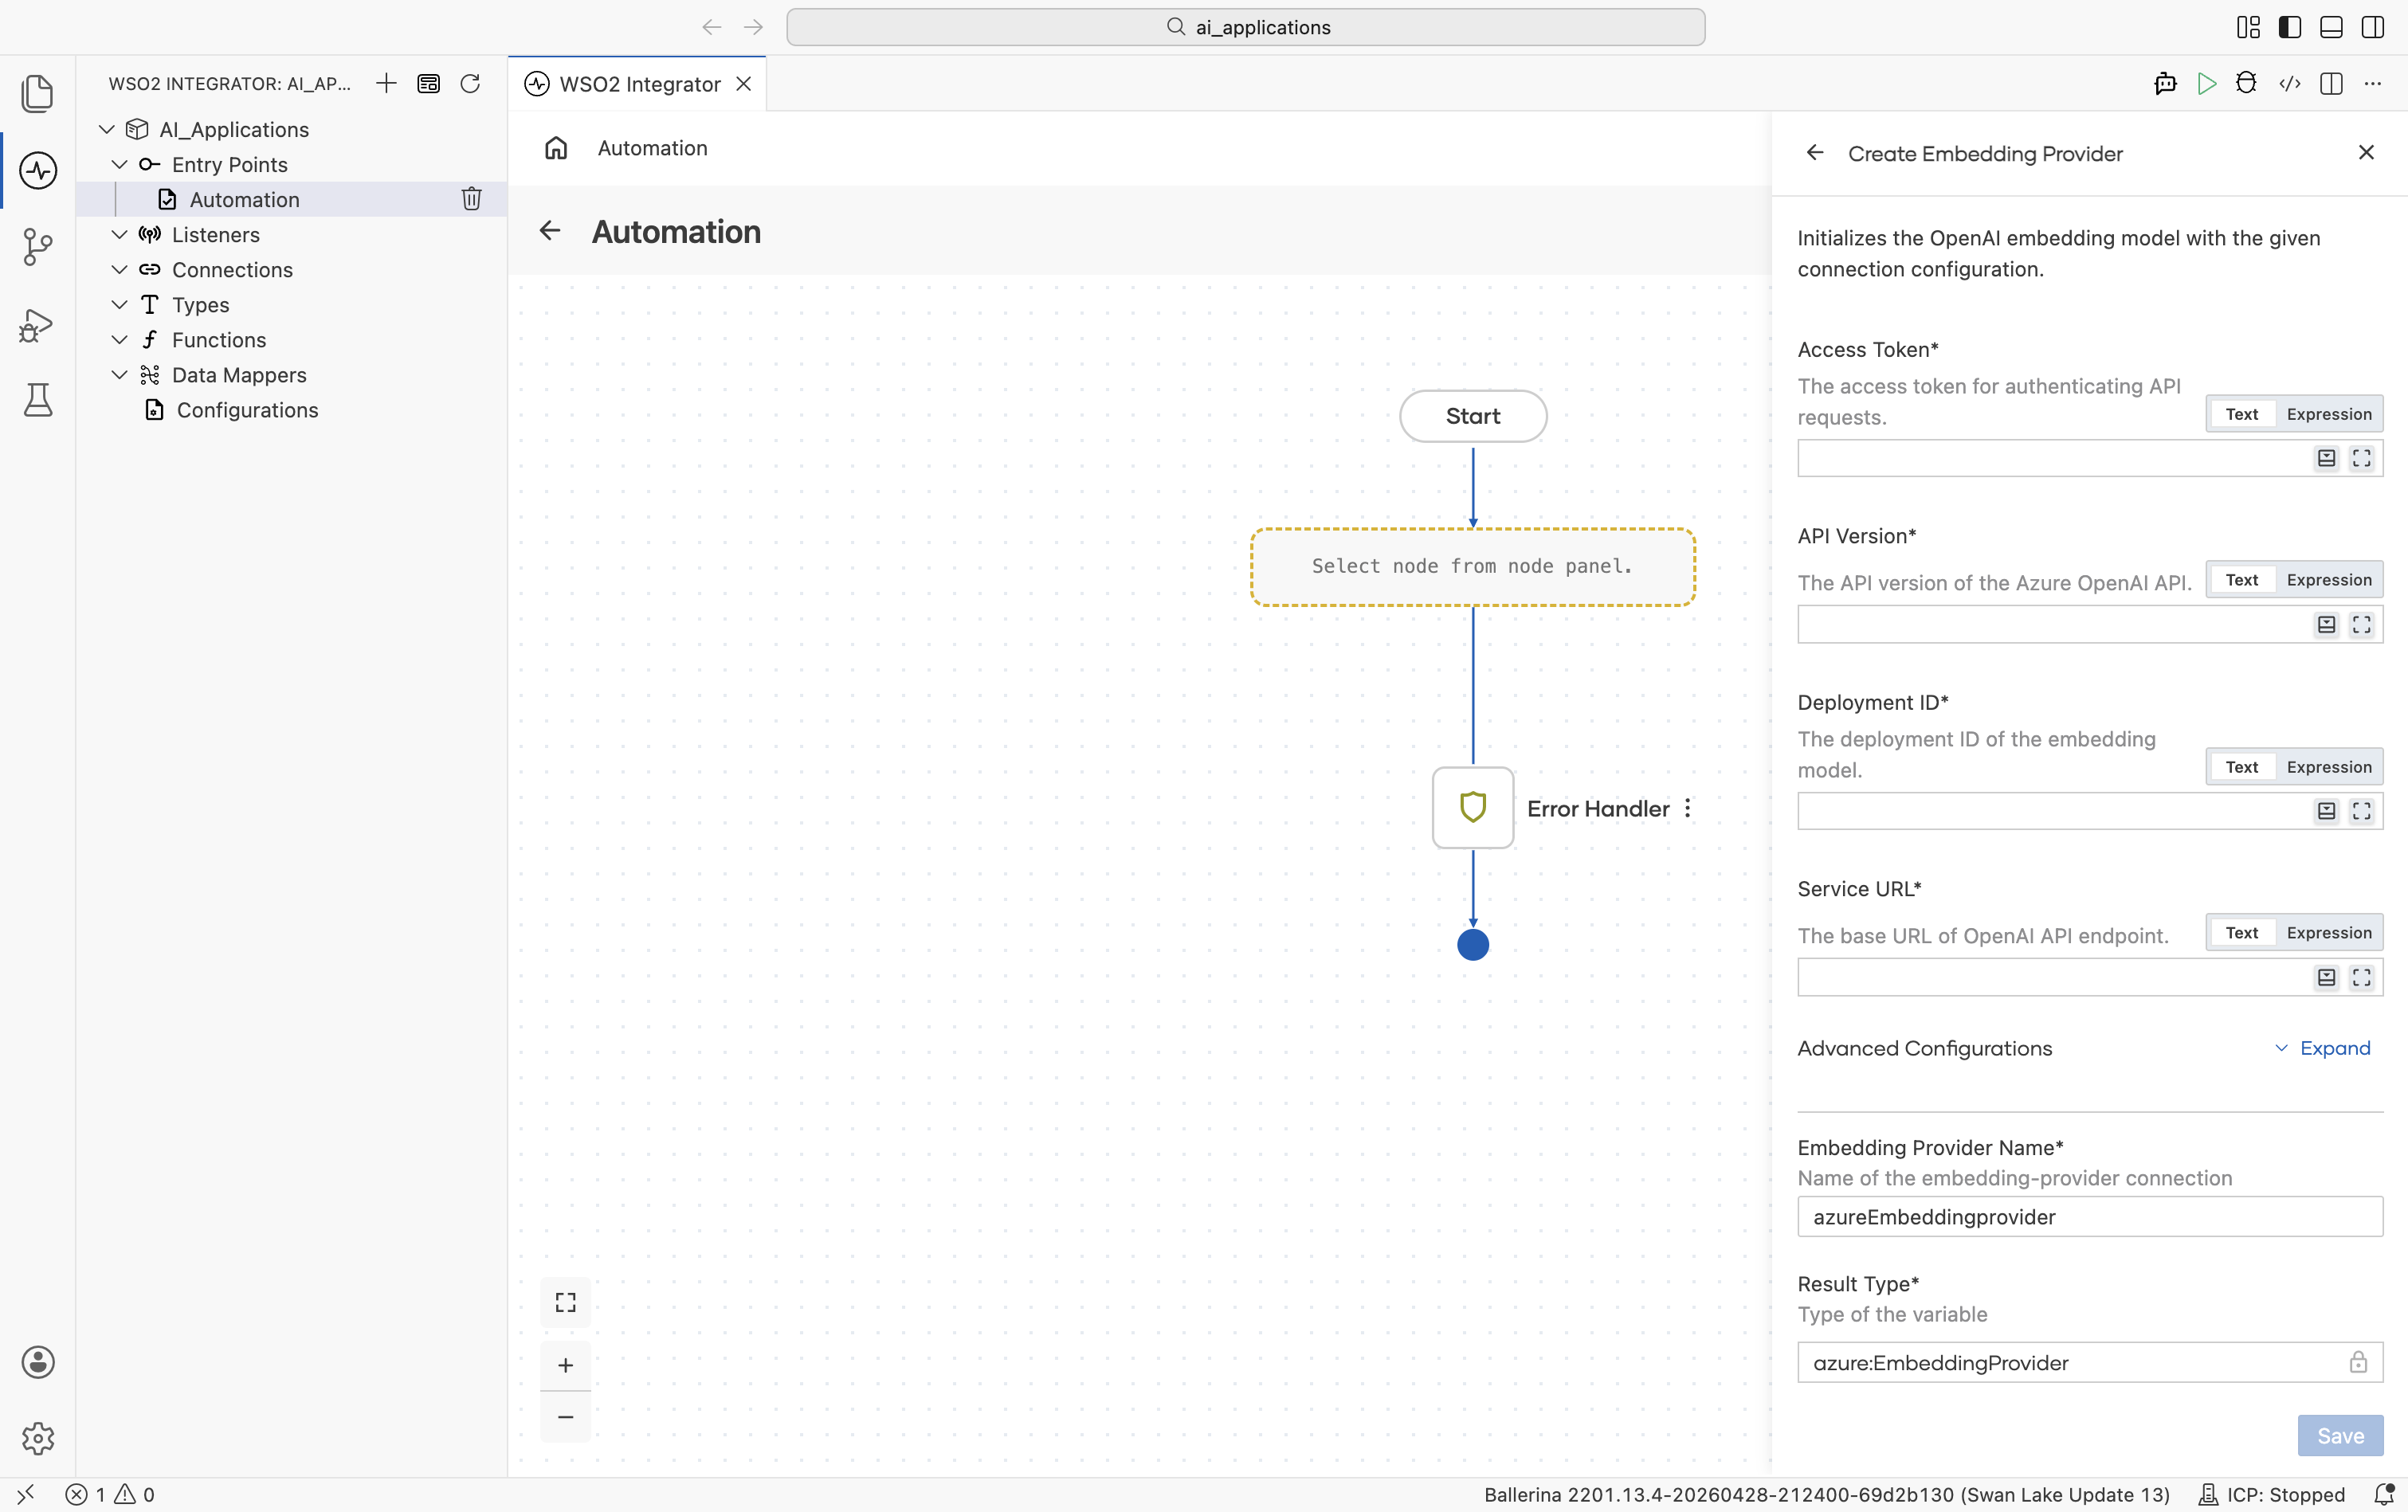Save the embedding provider

(2340, 1435)
